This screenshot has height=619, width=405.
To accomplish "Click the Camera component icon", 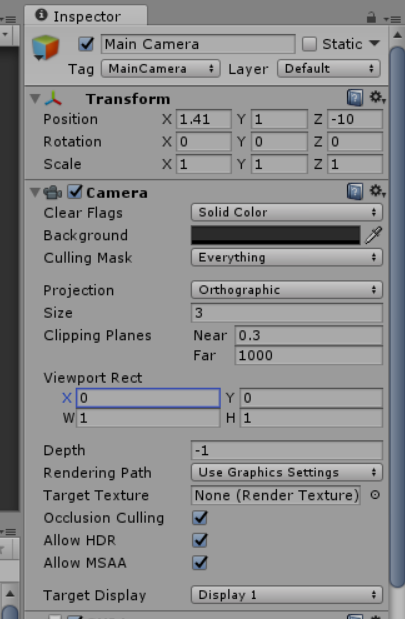I will pyautogui.click(x=52, y=193).
